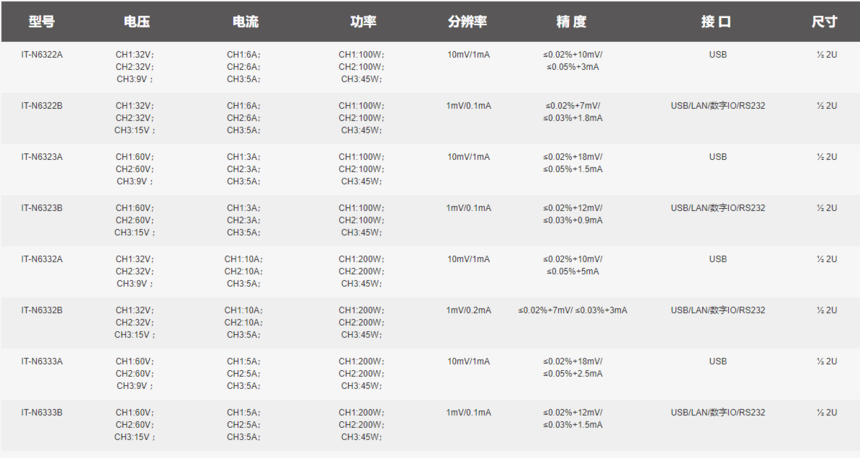860x458 pixels.
Task: Click the 分辨率 column header
Action: pyautogui.click(x=467, y=22)
